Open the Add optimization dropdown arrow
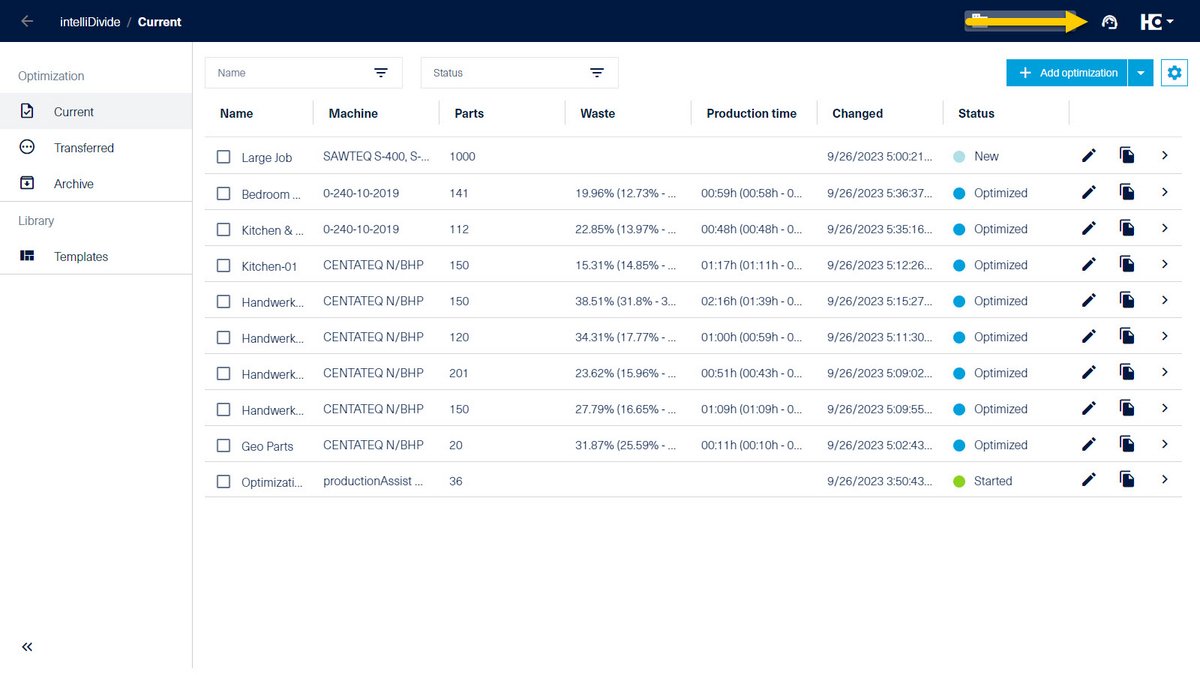 coord(1141,72)
